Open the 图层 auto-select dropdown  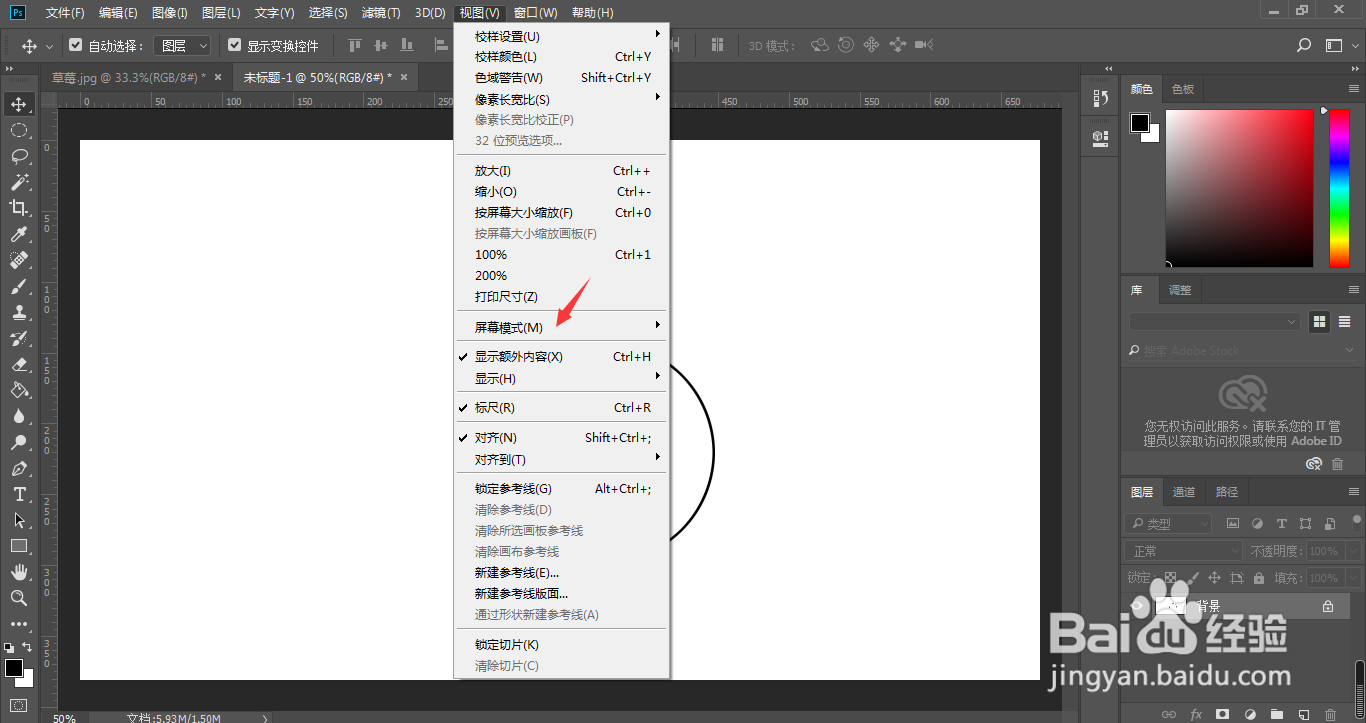(x=182, y=45)
